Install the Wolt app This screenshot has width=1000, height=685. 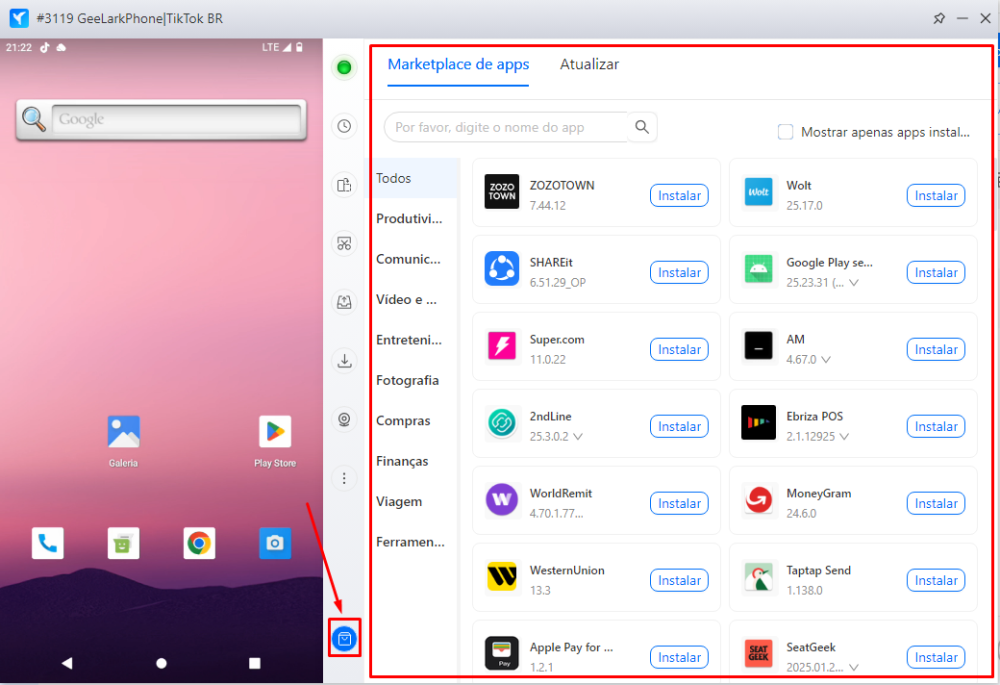936,195
